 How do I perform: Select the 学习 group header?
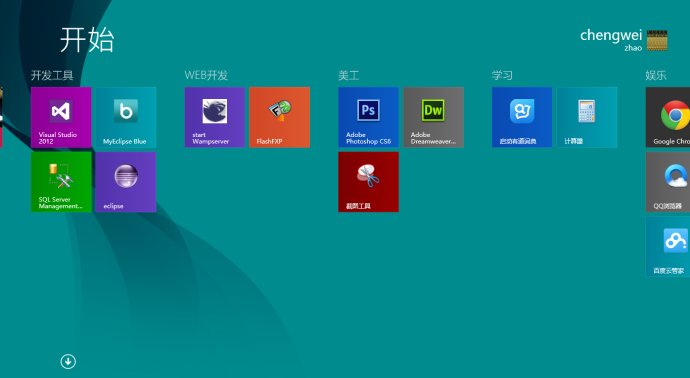click(502, 75)
